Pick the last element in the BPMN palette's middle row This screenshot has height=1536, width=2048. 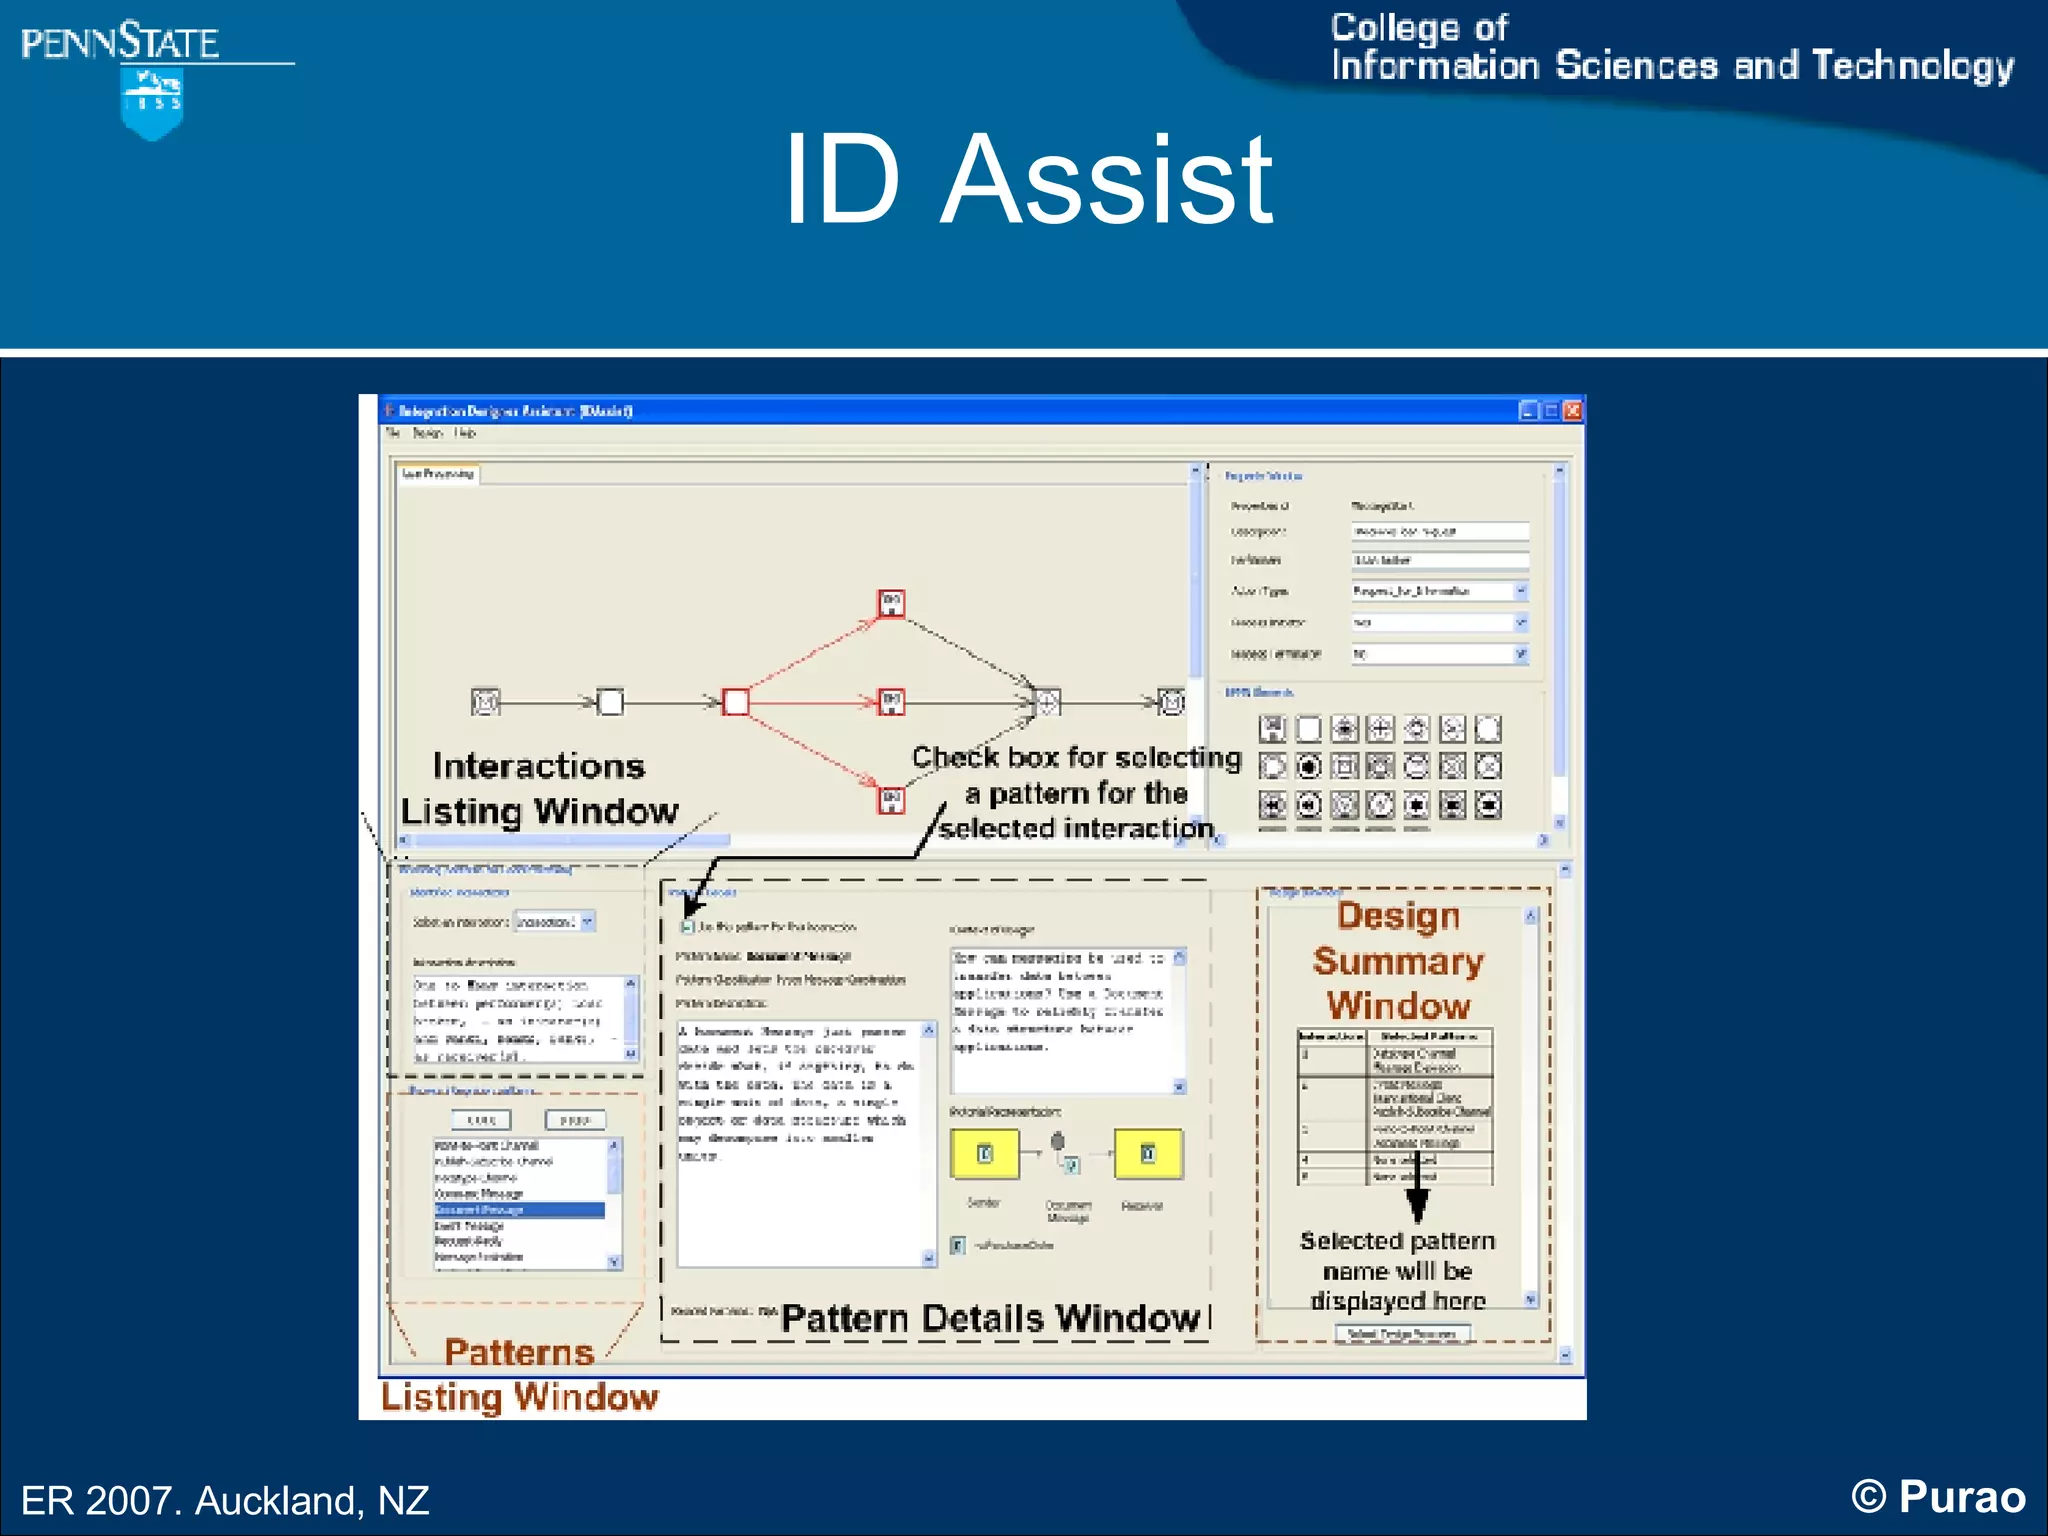point(1488,767)
